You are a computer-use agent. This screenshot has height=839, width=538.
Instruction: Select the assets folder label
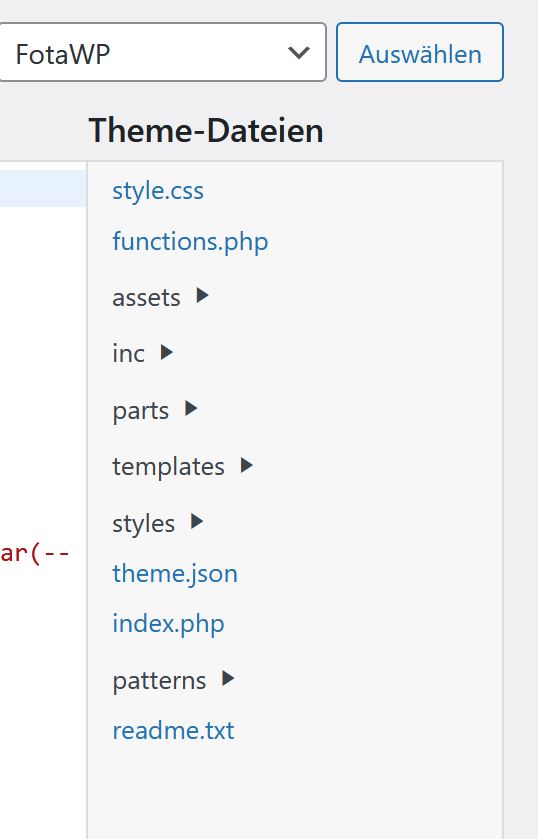pos(146,298)
